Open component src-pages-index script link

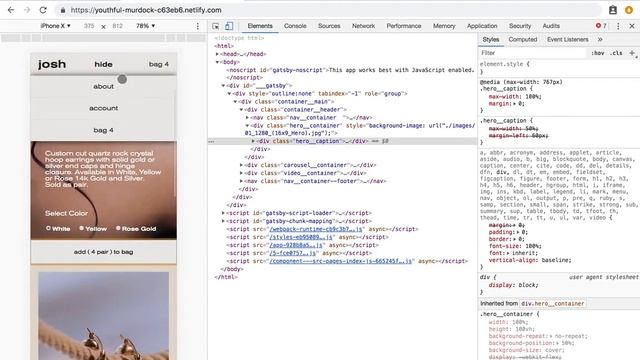tap(341, 261)
